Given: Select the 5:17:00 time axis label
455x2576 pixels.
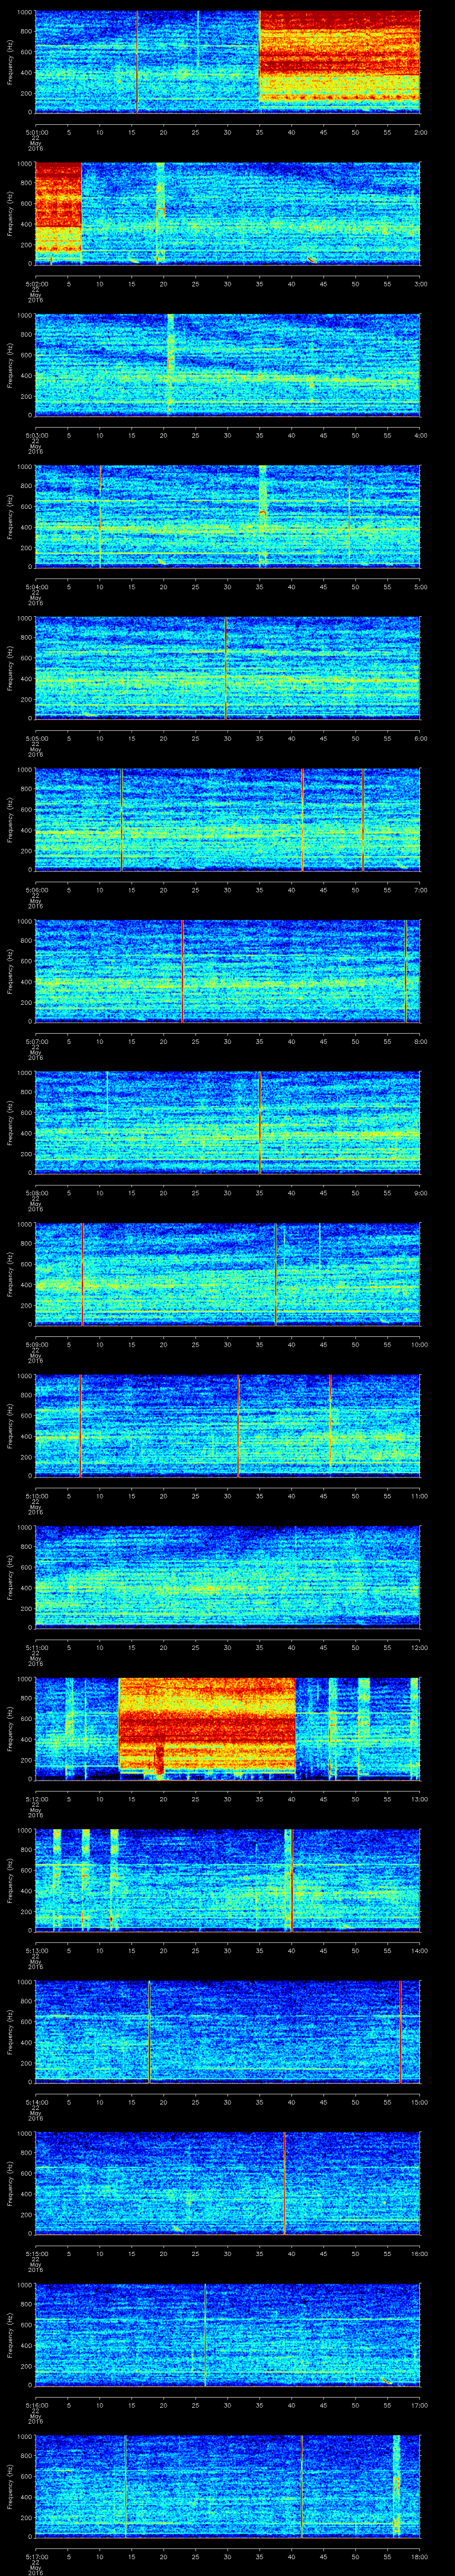Looking at the screenshot, I should pyautogui.click(x=36, y=2556).
